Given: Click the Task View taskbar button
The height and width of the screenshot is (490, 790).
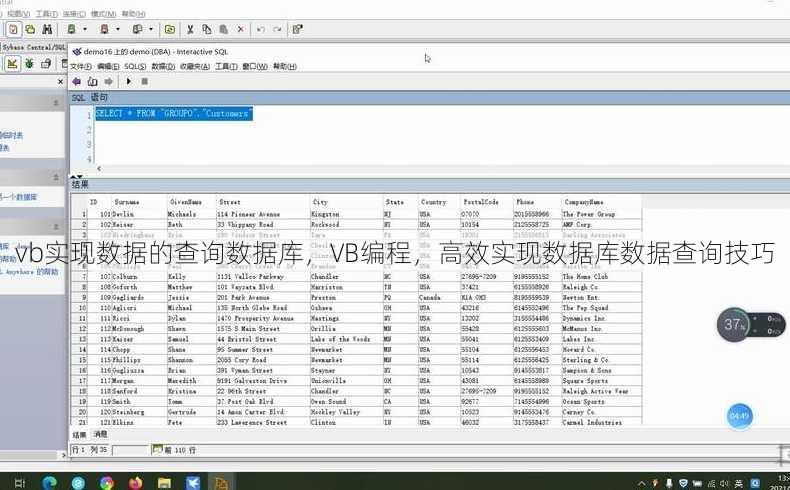Looking at the screenshot, I should [20, 483].
